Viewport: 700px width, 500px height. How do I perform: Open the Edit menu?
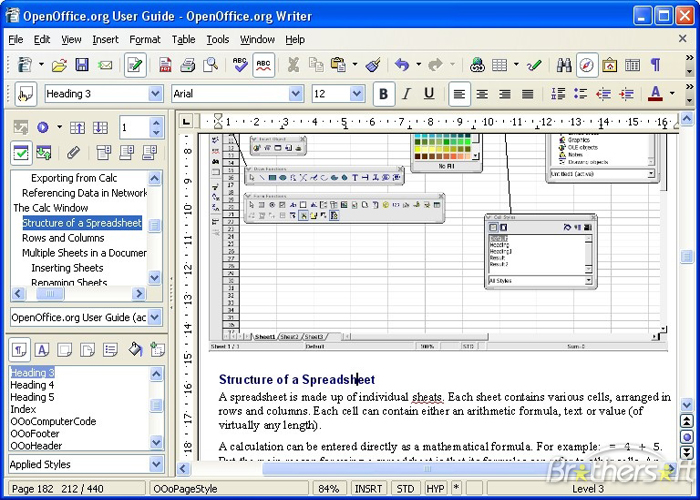click(x=42, y=40)
